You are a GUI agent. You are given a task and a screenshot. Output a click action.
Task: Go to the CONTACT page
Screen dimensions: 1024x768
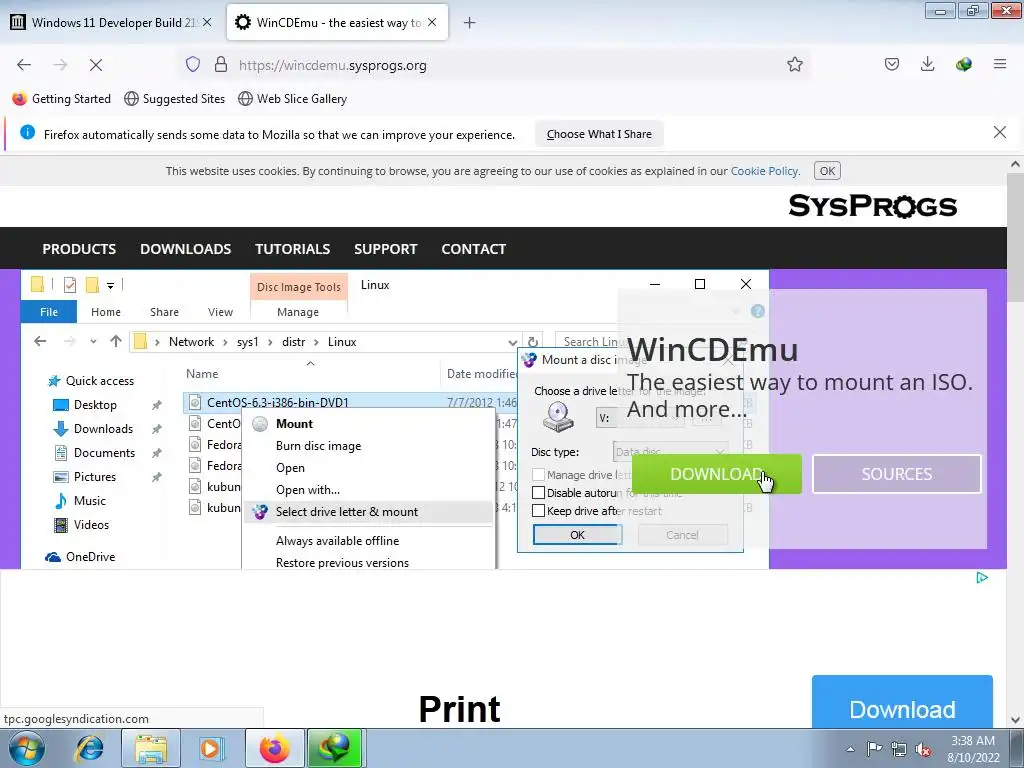point(473,249)
